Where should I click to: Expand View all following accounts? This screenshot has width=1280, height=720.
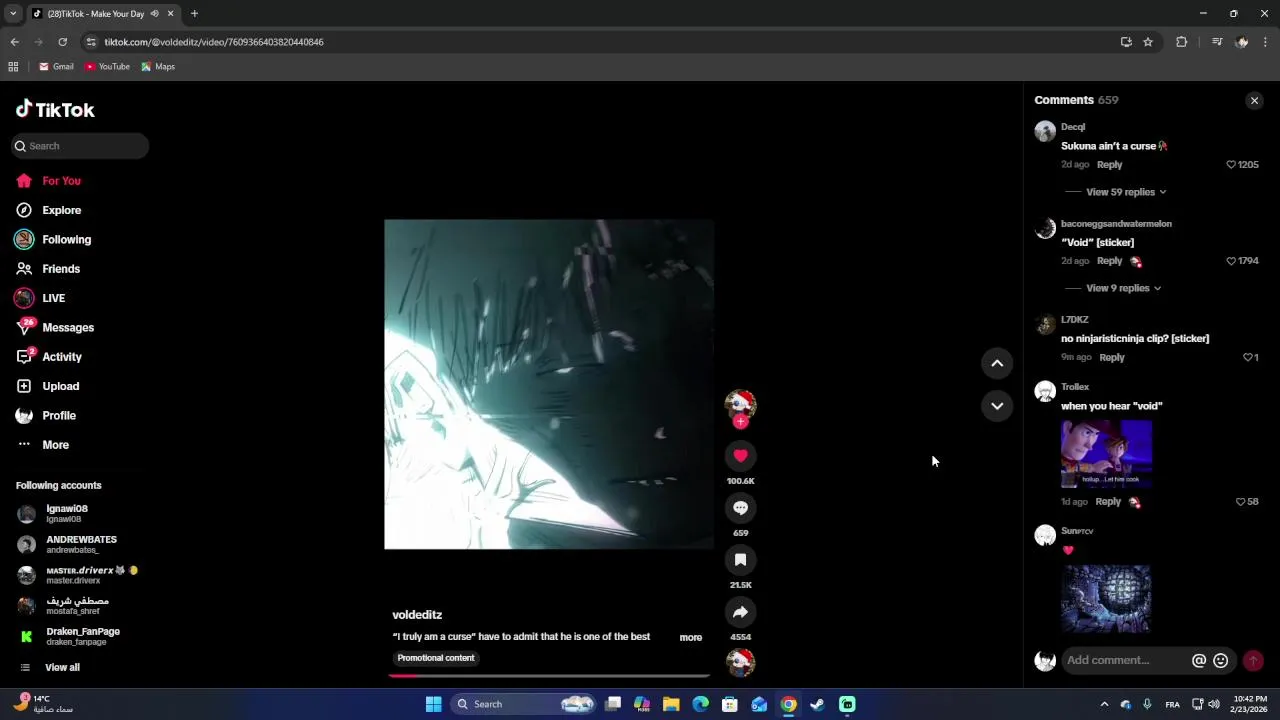[62, 668]
